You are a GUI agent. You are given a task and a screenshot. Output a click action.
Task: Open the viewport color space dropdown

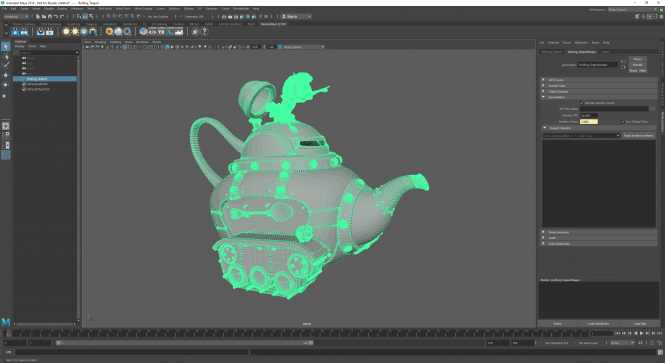click(x=303, y=47)
